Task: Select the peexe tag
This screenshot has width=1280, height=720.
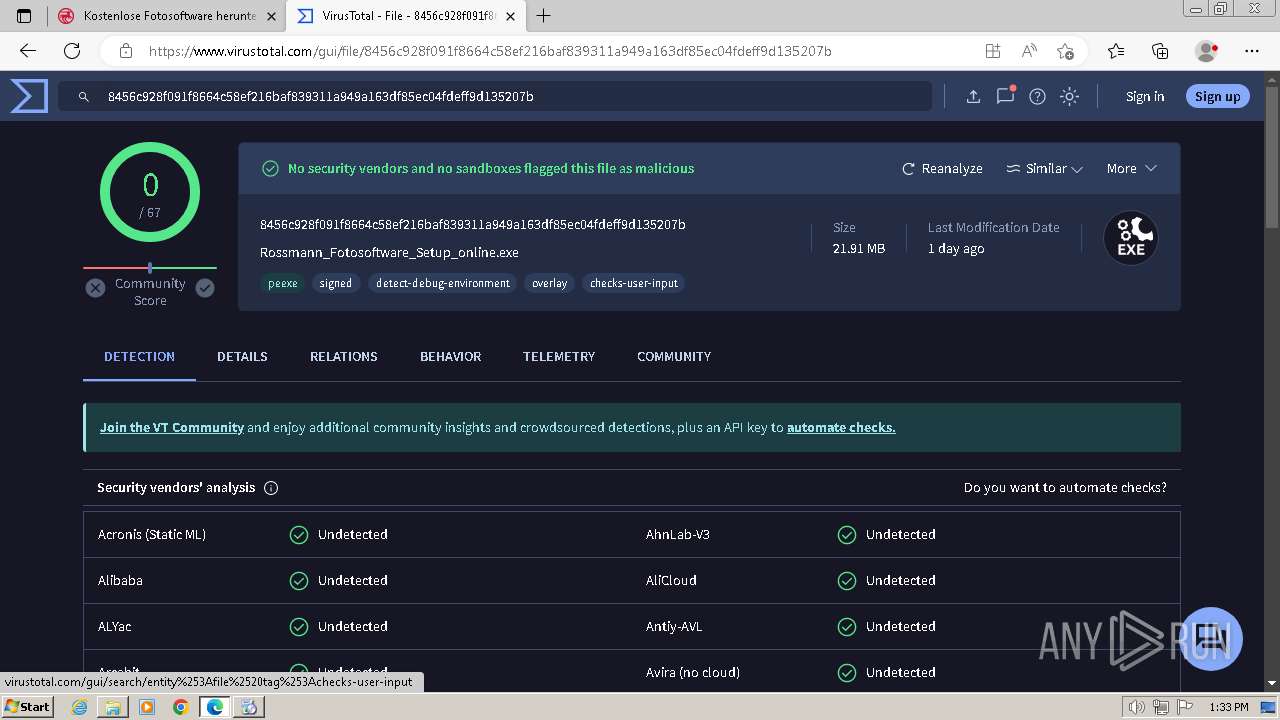Action: 283,283
